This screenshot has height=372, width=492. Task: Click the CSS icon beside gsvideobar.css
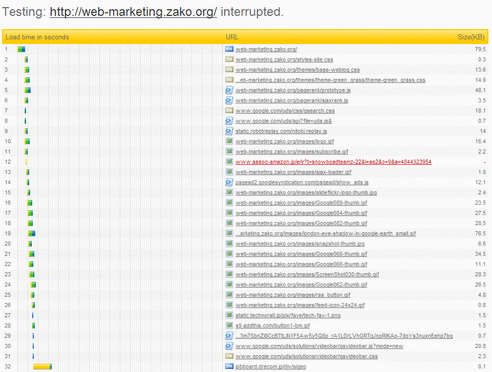[229, 356]
